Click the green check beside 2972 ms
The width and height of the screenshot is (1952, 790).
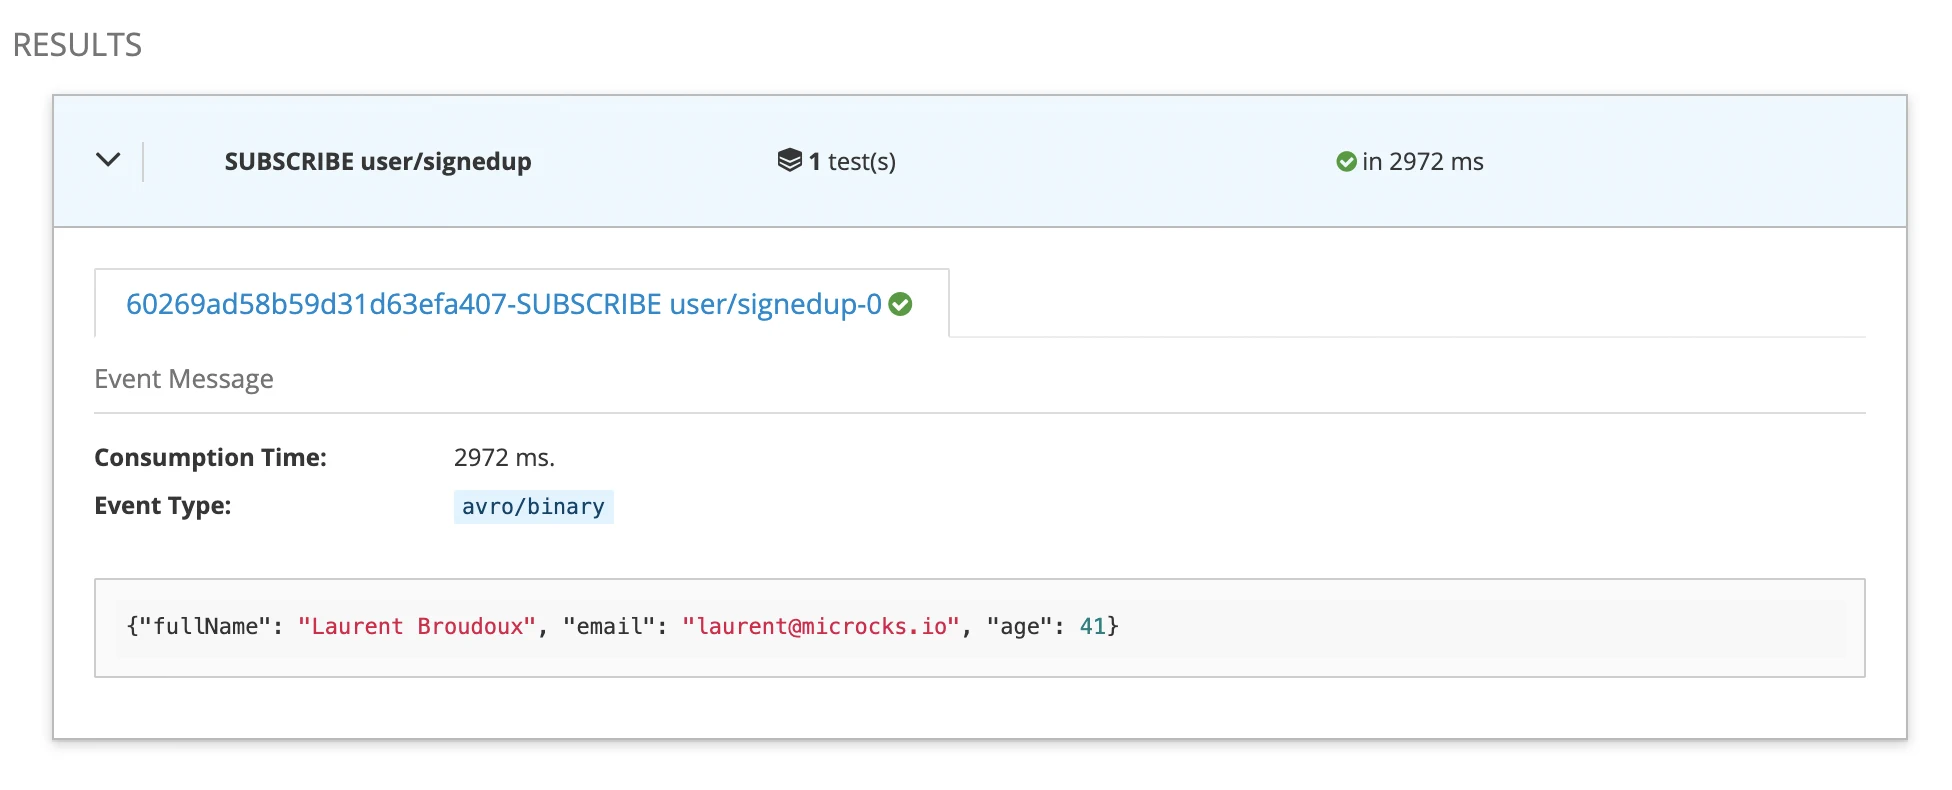(x=1346, y=162)
